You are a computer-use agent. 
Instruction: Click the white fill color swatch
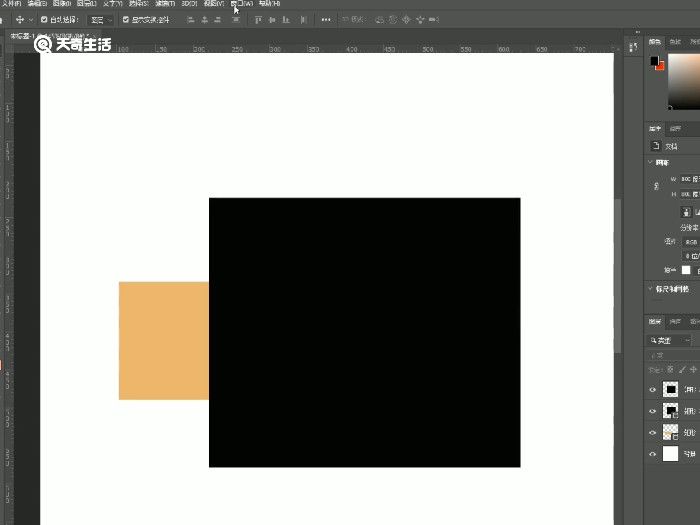(686, 270)
